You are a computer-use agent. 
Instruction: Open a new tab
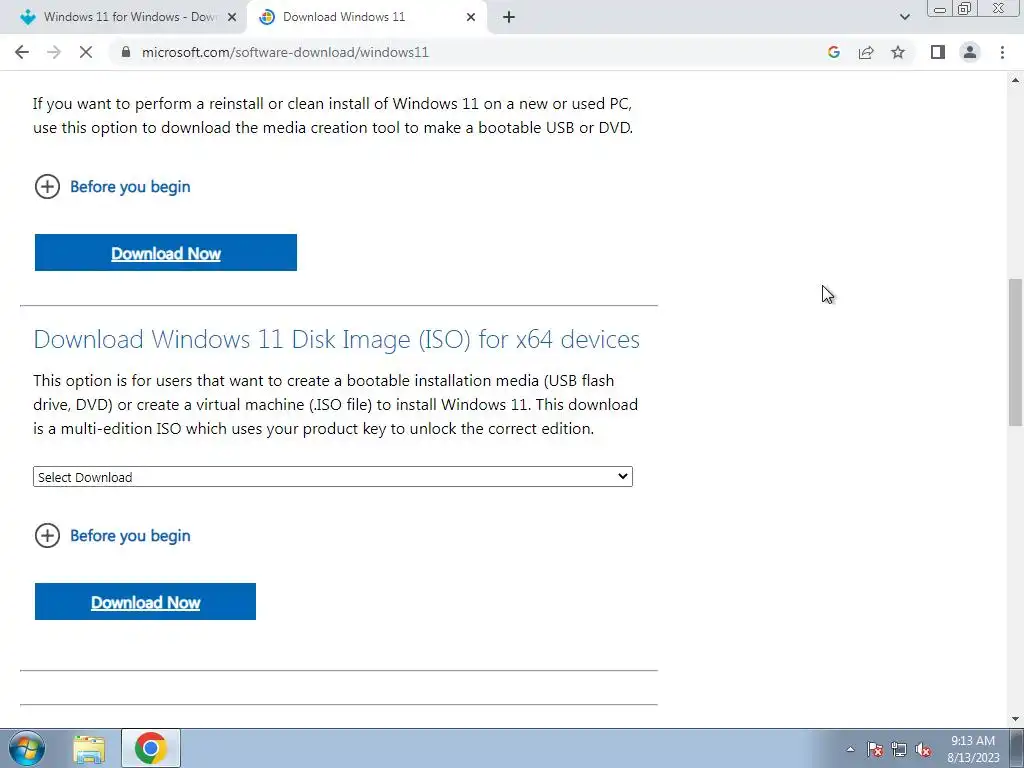coord(509,17)
